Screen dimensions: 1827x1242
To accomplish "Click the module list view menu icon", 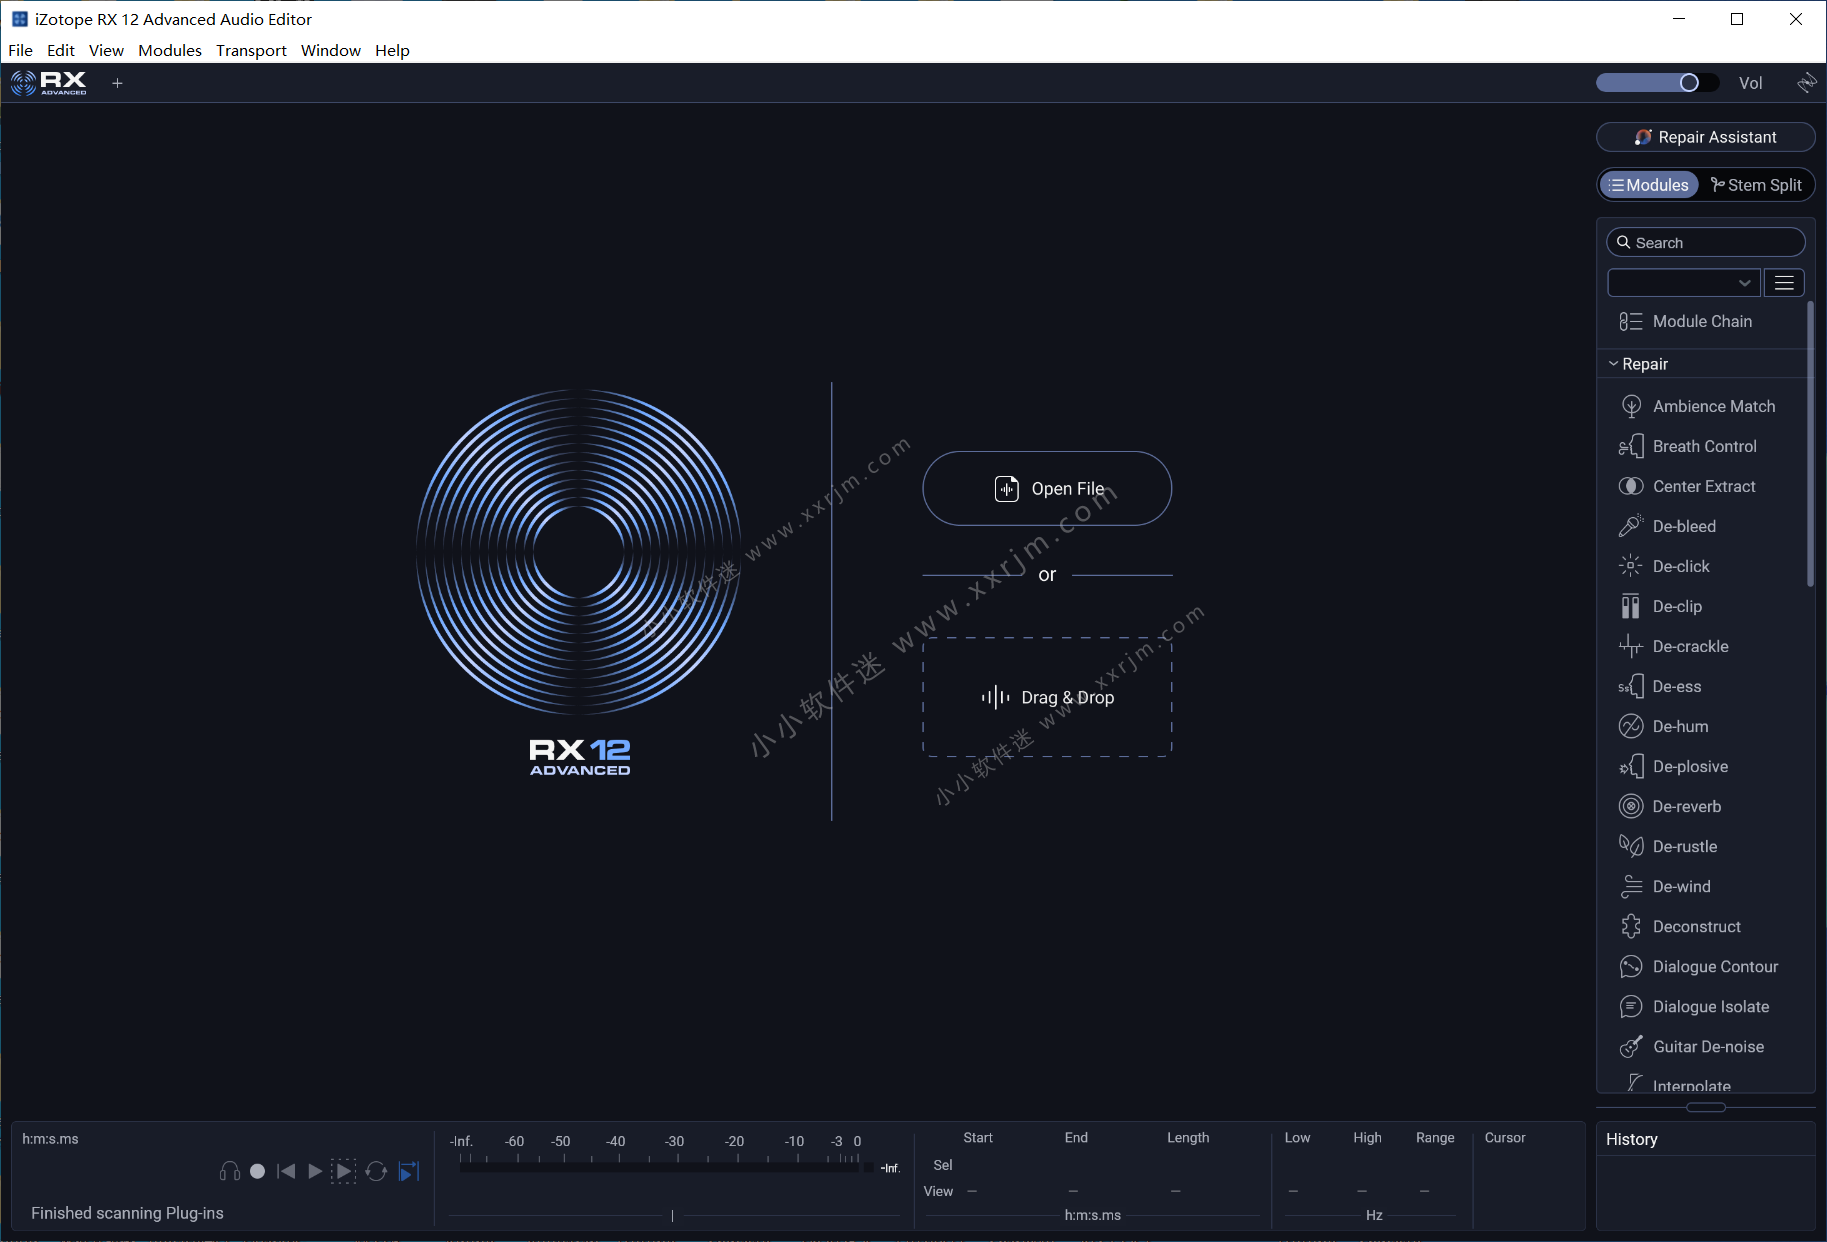I will coord(1784,283).
